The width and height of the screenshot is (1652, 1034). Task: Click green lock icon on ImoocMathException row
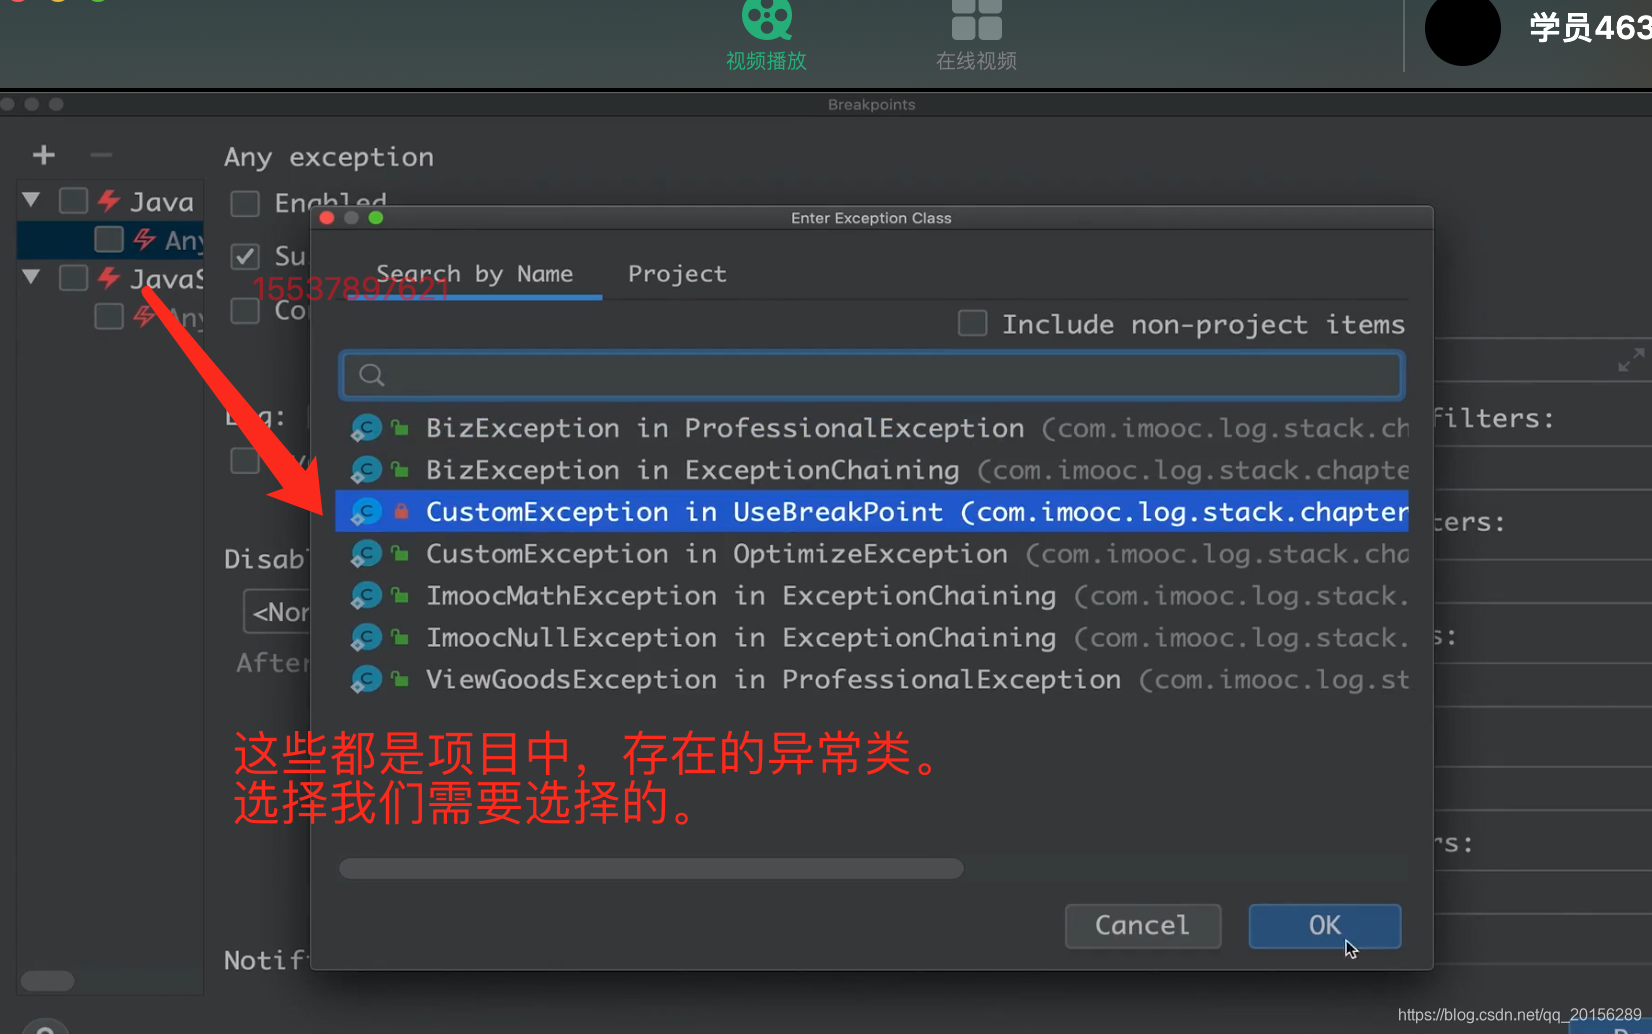[x=400, y=595]
